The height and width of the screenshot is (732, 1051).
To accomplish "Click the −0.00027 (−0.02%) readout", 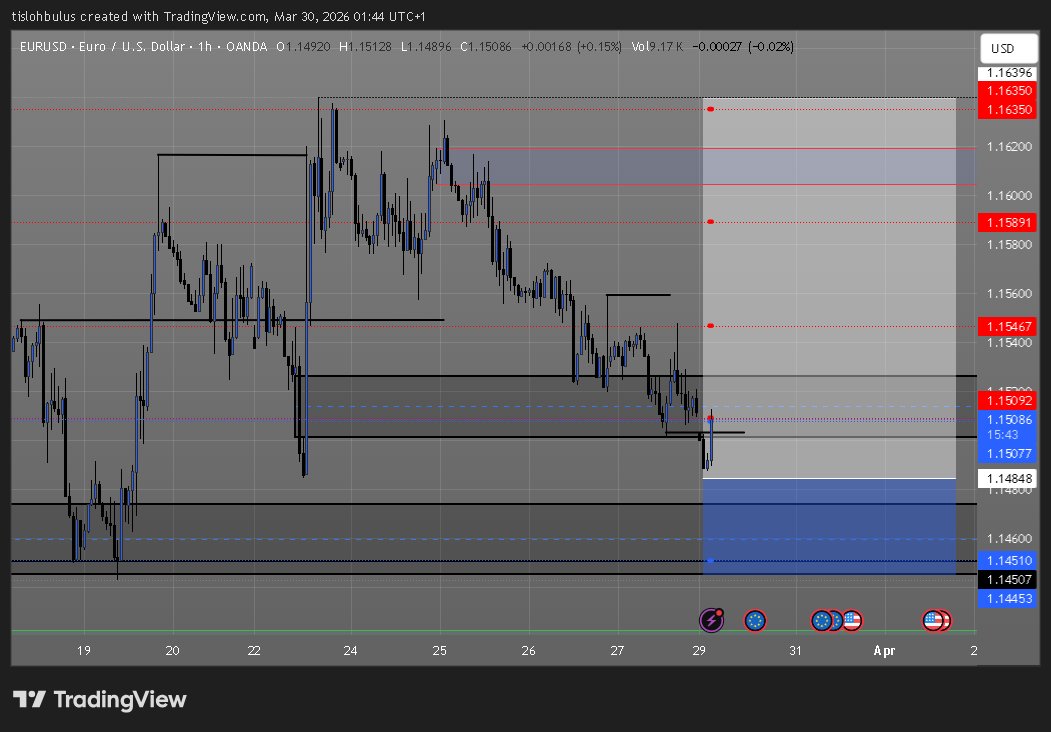I will [743, 46].
